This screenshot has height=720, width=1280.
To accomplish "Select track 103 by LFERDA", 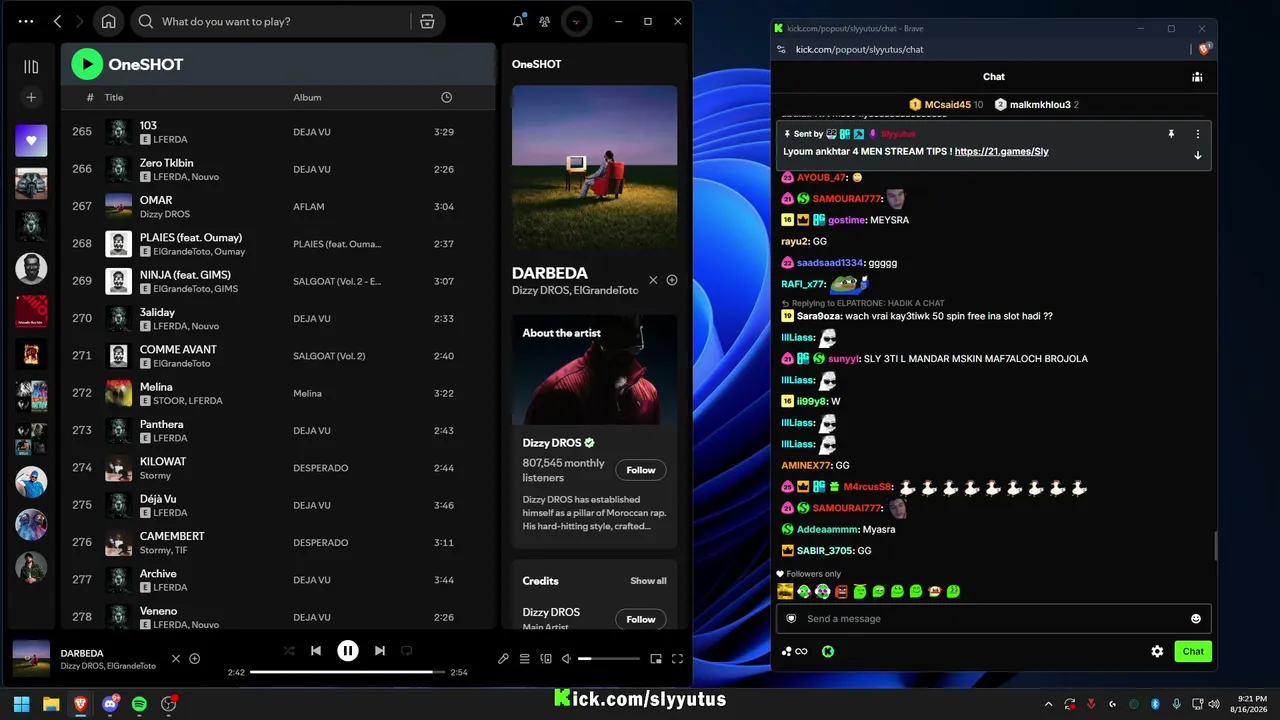I will (278, 132).
